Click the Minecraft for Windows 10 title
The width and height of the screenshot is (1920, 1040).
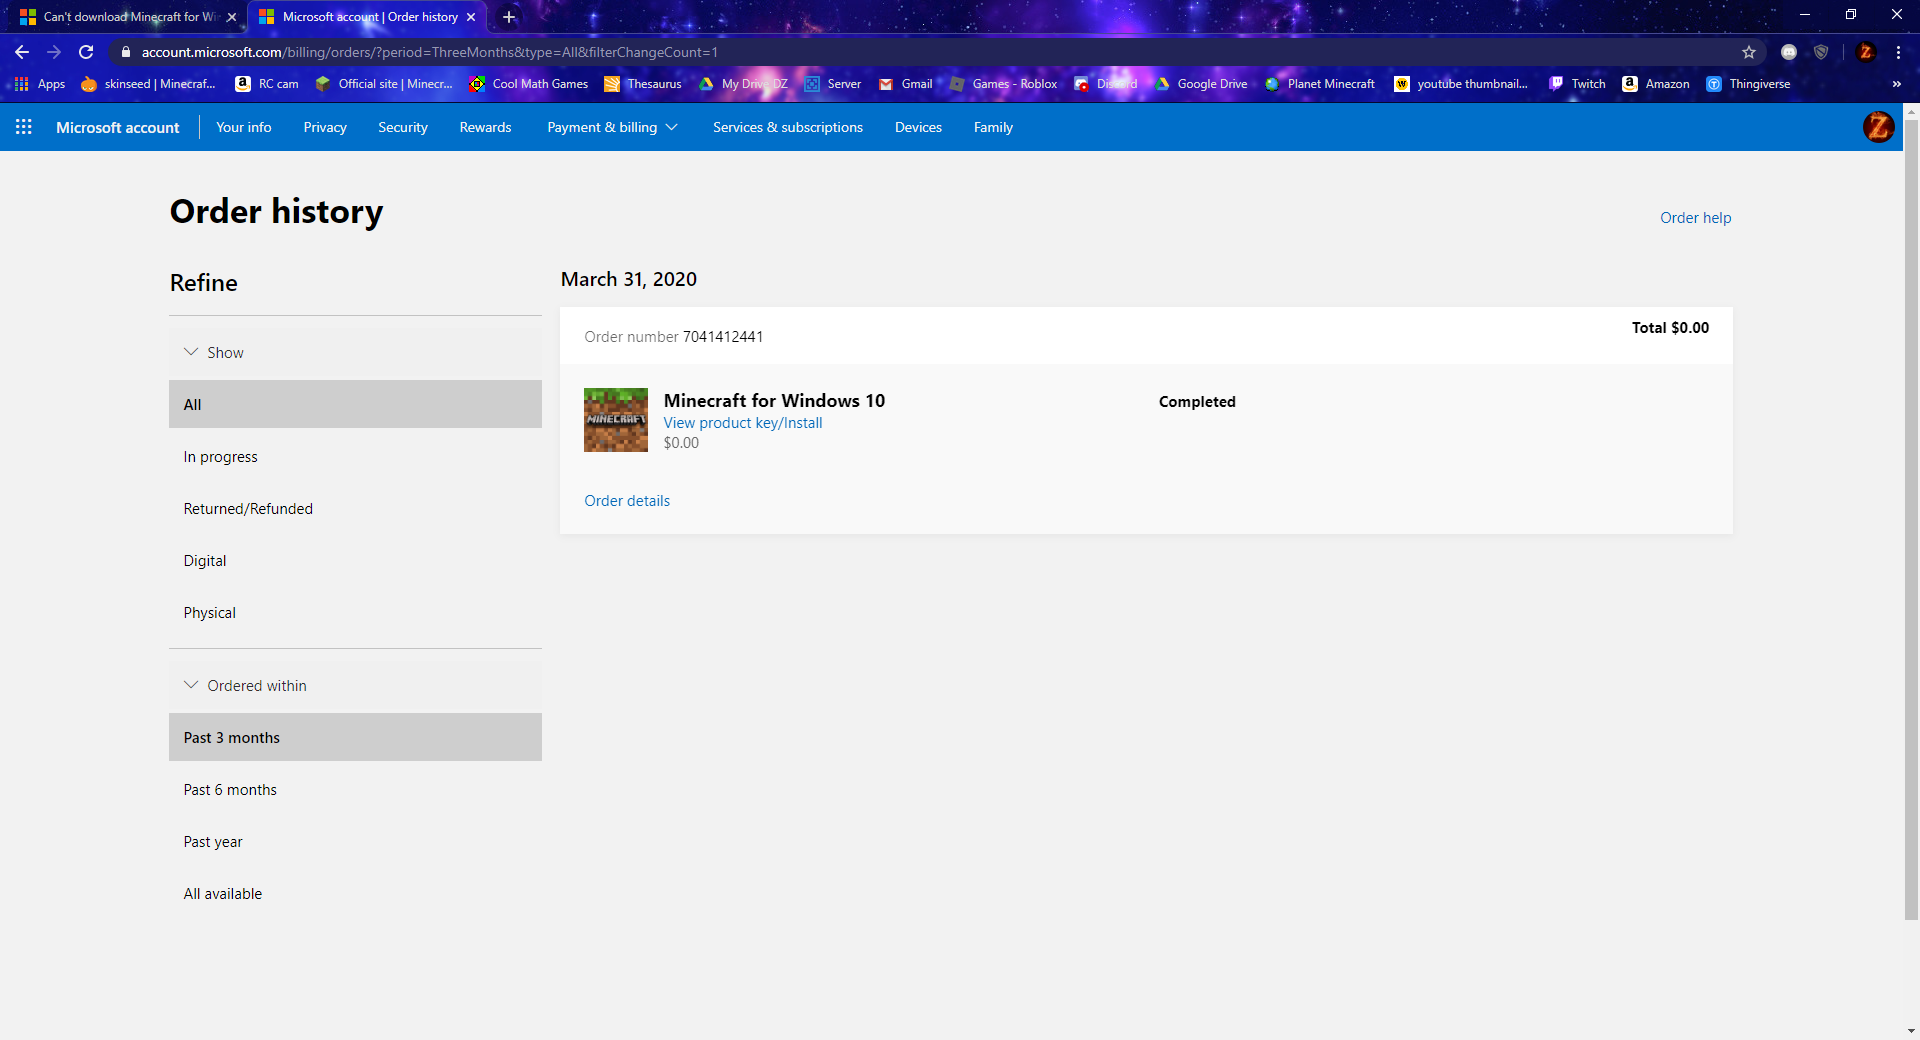pos(774,401)
